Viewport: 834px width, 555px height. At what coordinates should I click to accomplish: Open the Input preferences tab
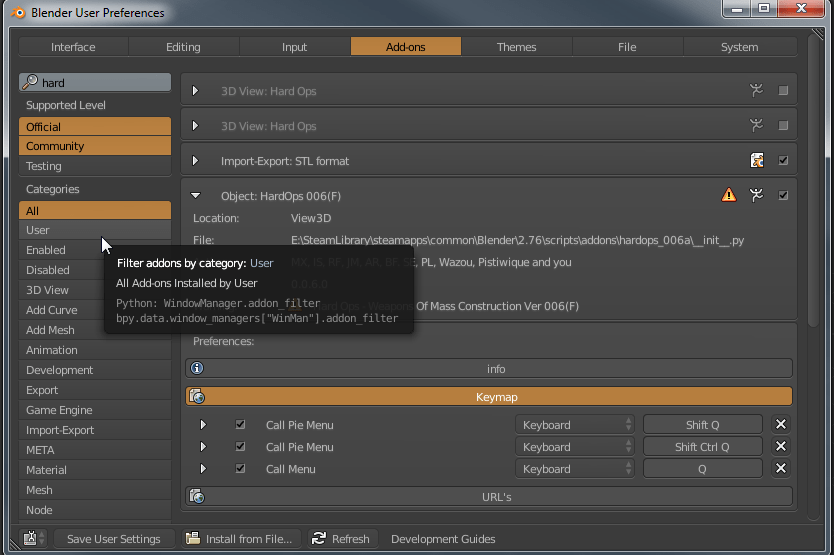(x=295, y=47)
